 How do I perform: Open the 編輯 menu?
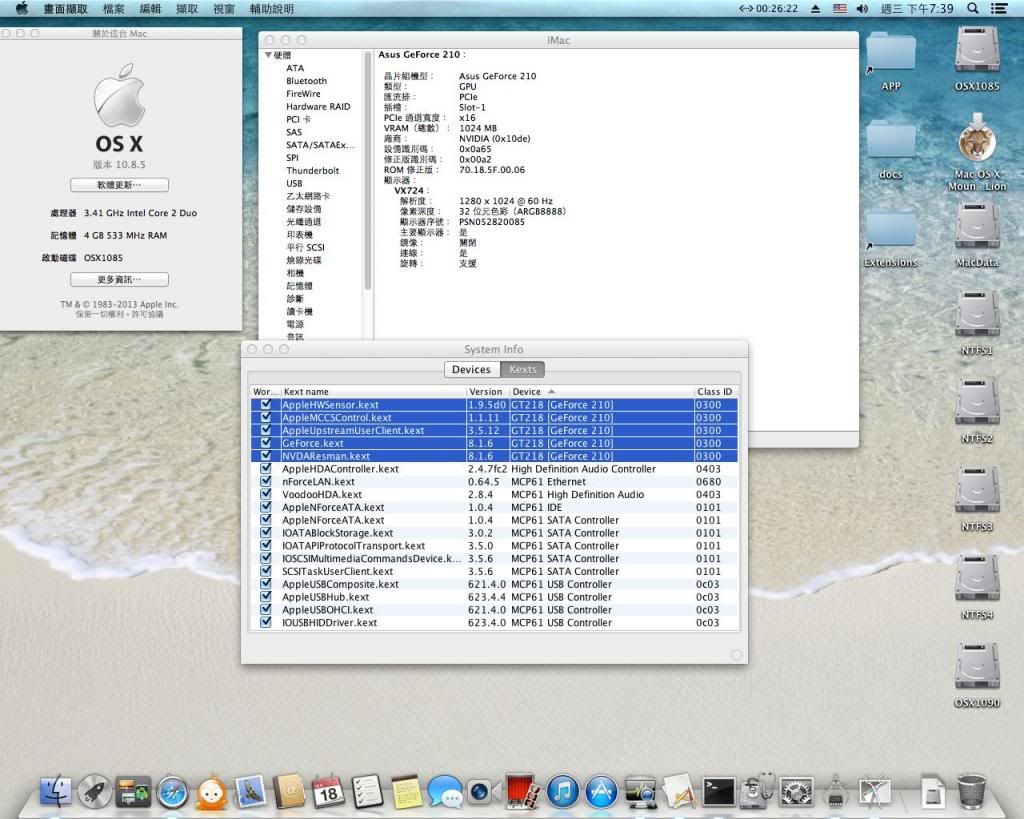tap(150, 8)
